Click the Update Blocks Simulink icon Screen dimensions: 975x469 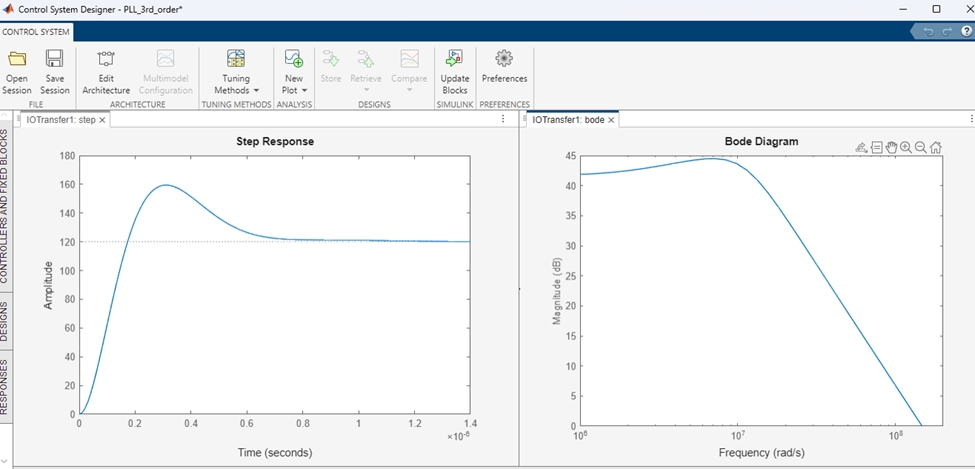click(x=455, y=59)
